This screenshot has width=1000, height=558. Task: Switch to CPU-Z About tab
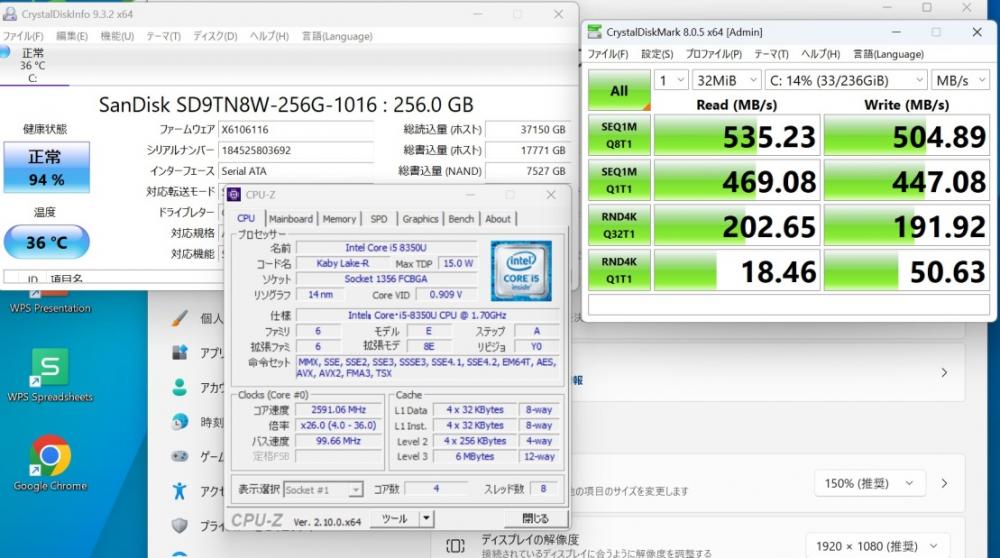498,219
